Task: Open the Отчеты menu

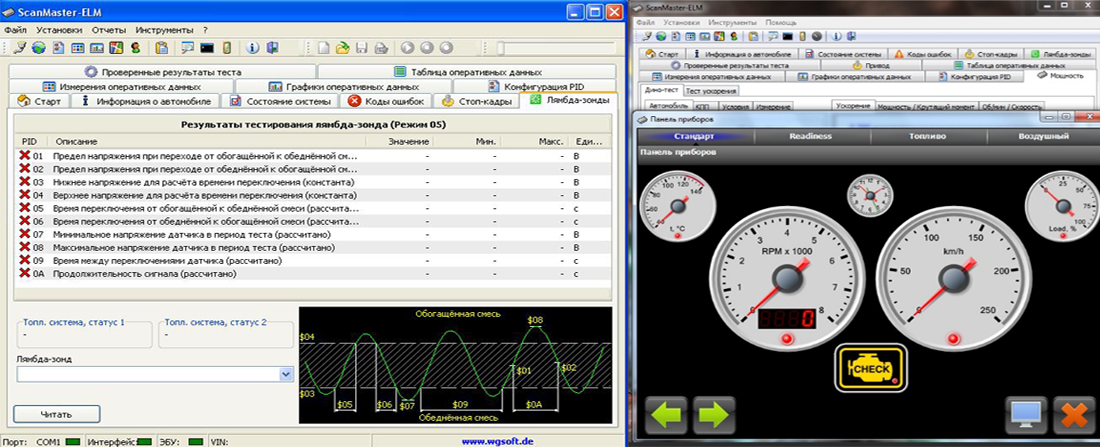Action: [109, 30]
